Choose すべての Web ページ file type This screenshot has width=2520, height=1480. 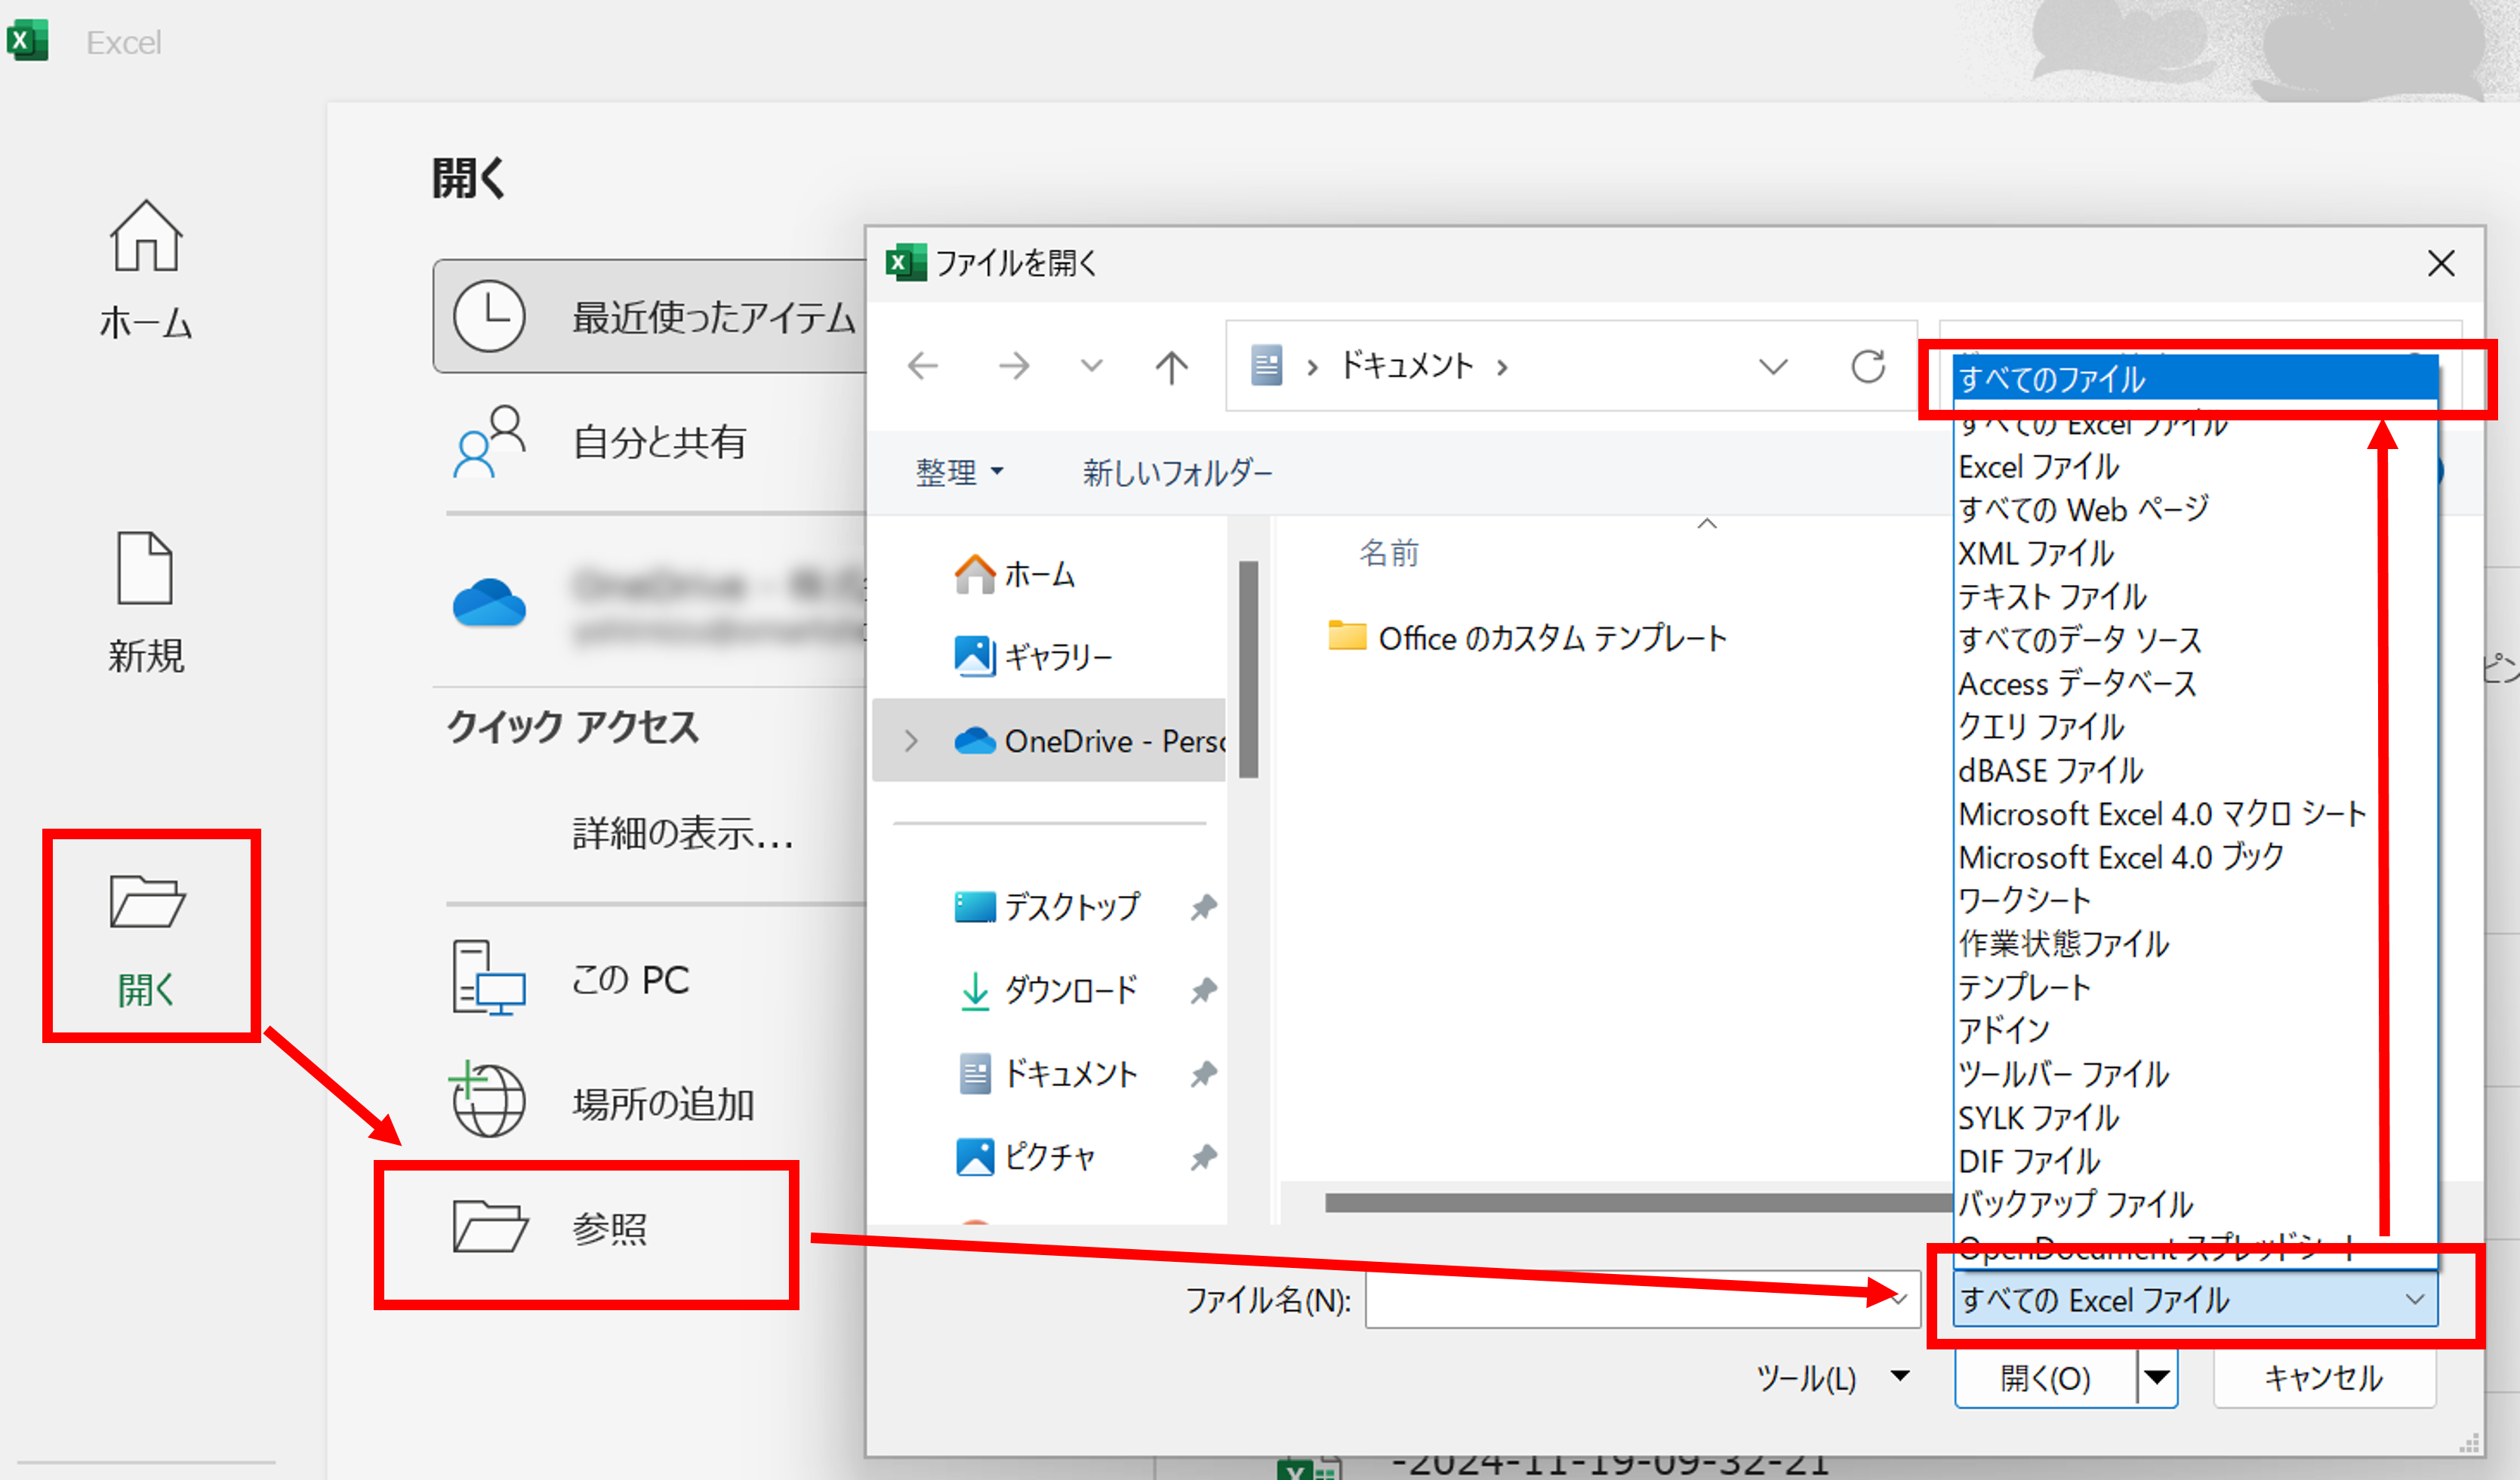click(2195, 509)
